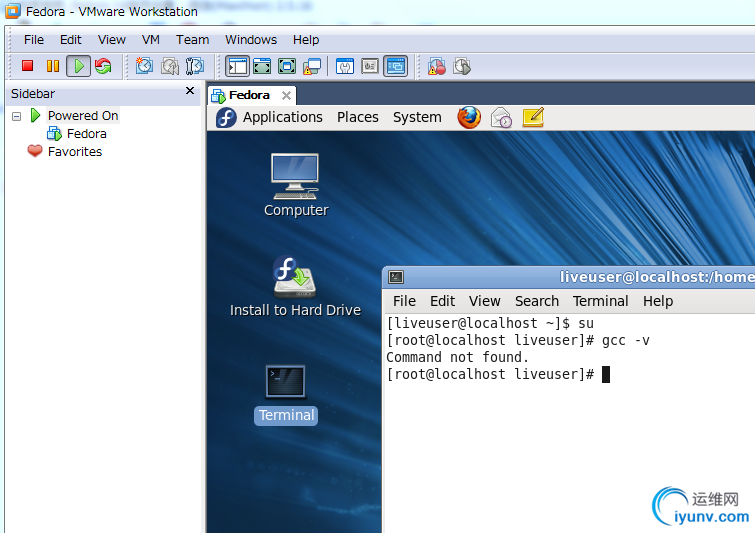The height and width of the screenshot is (533, 755).
Task: Open the terminal window File menu
Action: [x=404, y=301]
